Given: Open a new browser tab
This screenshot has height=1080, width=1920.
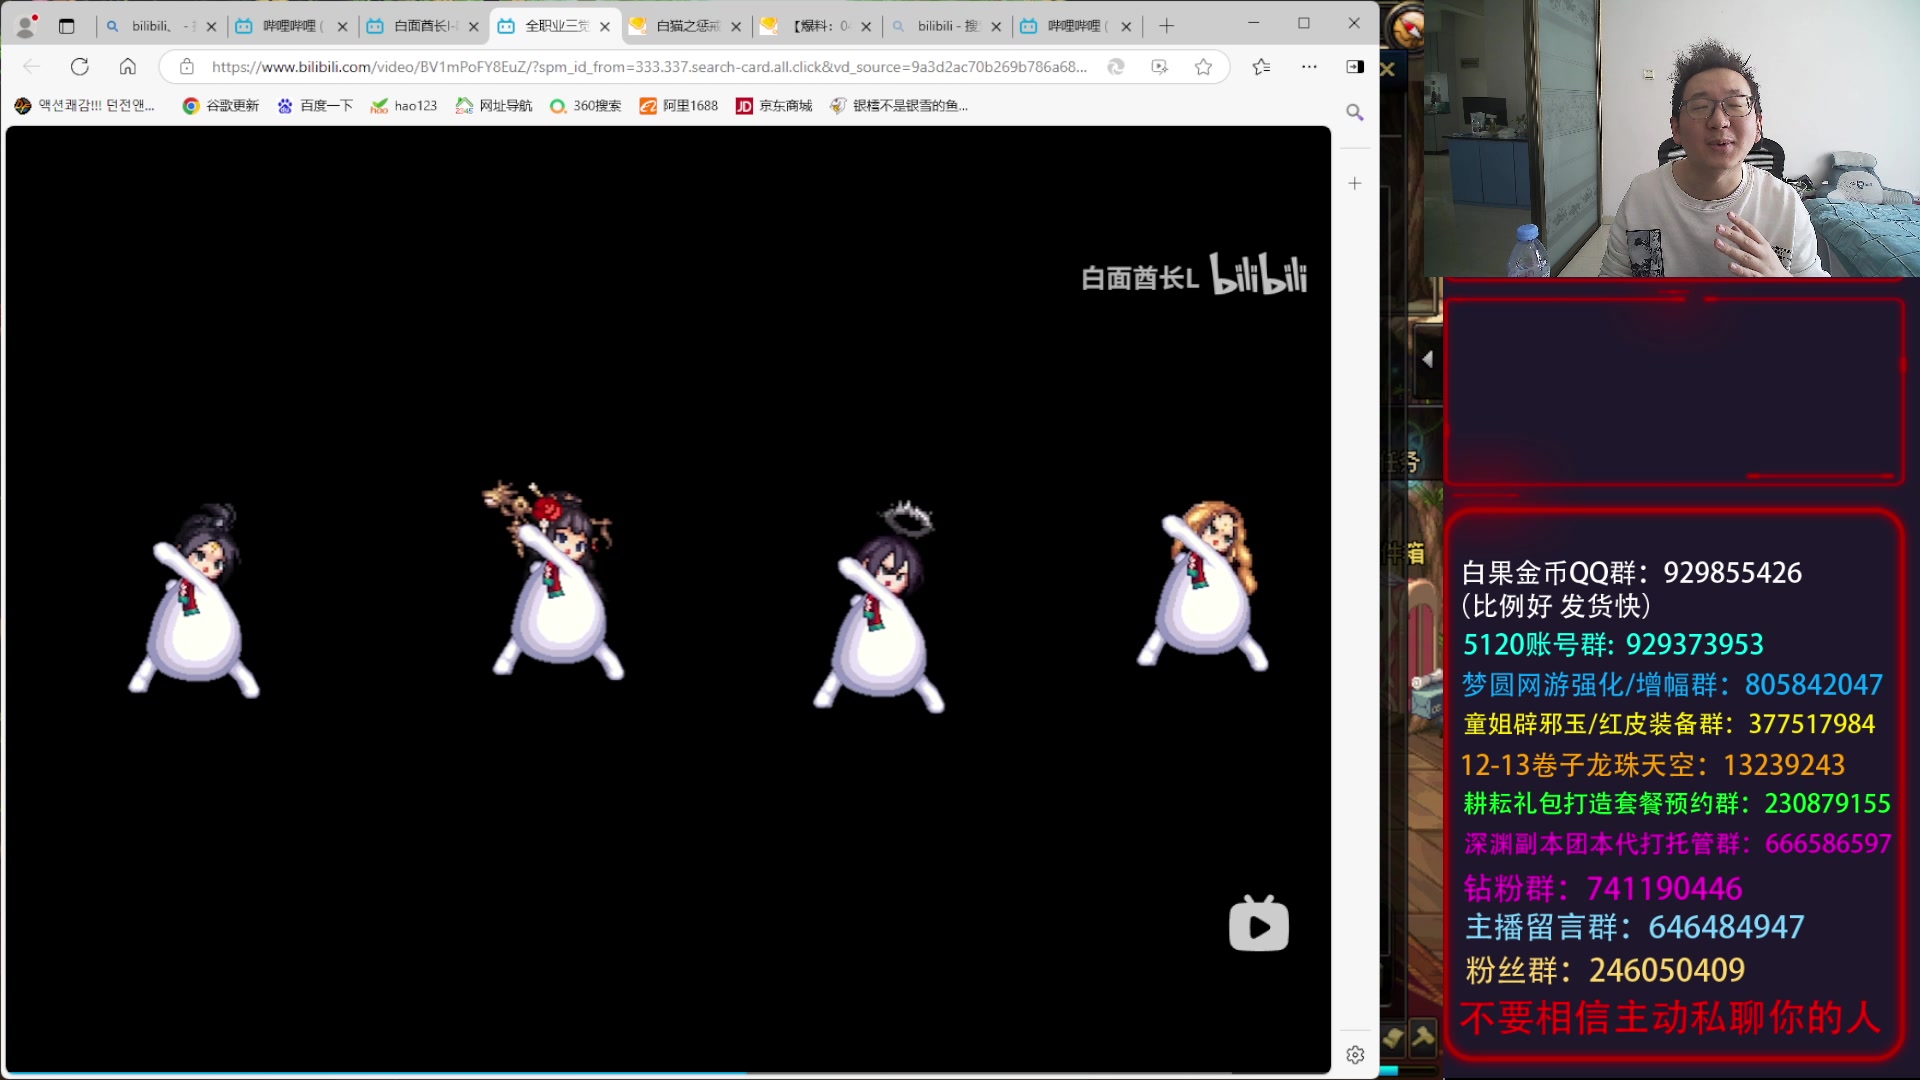Looking at the screenshot, I should tap(1166, 26).
